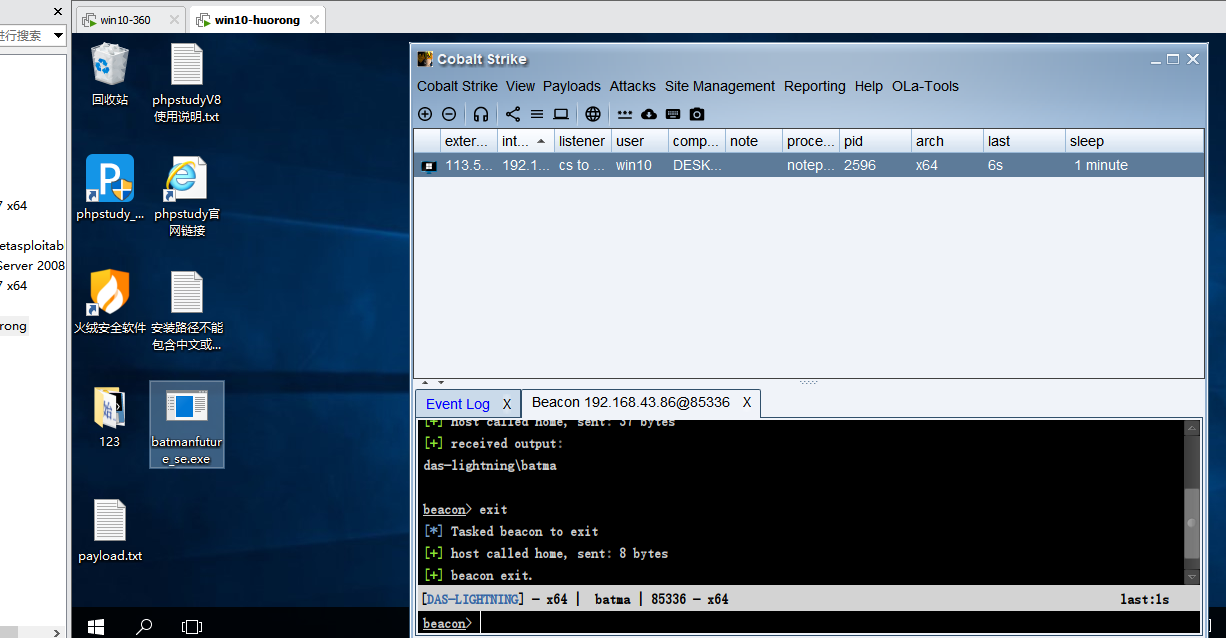
Task: Close the Beacon 192.168.43.86@85336 tab
Action: (746, 402)
